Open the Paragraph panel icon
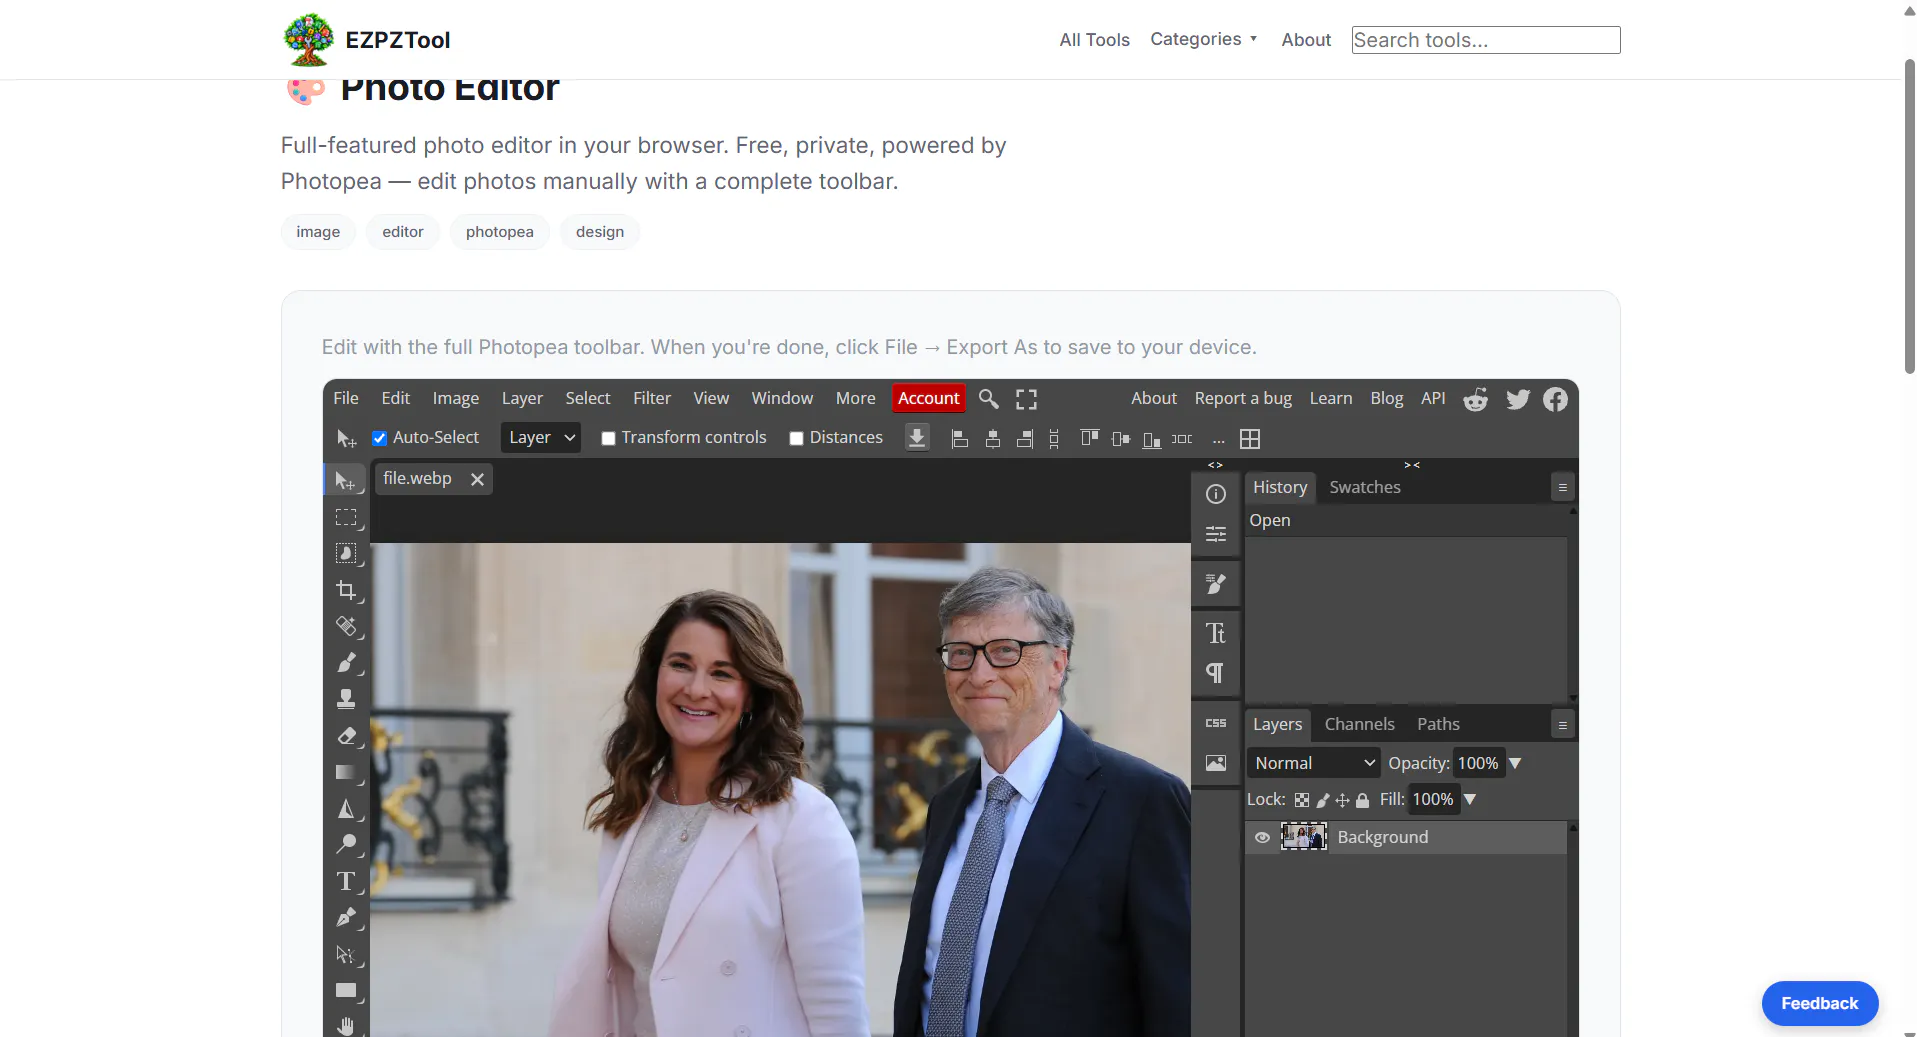 pyautogui.click(x=1216, y=673)
